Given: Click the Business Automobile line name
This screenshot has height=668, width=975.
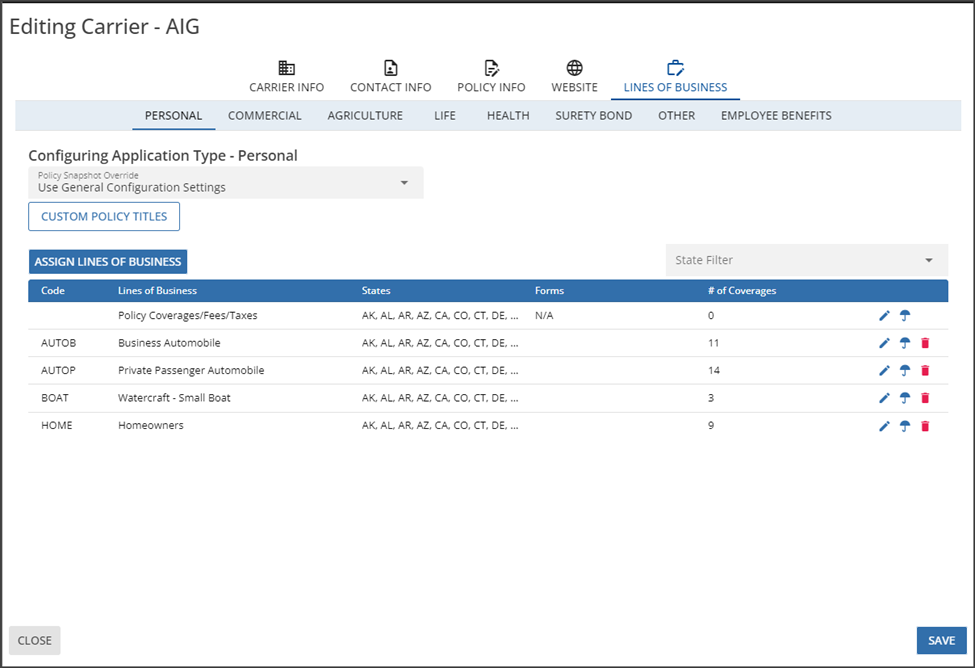Looking at the screenshot, I should point(169,343).
